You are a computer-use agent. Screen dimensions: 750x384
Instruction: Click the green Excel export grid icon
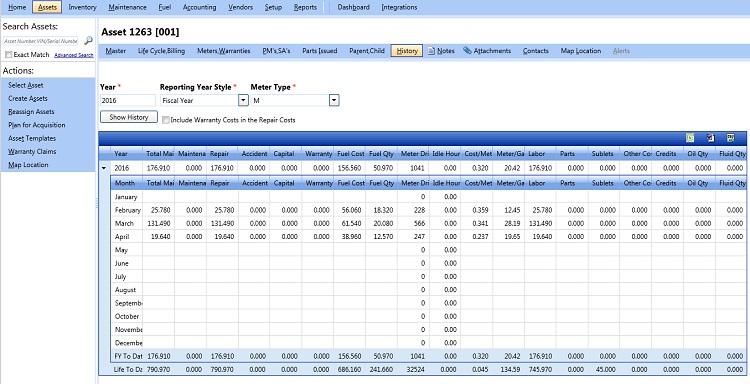click(690, 138)
